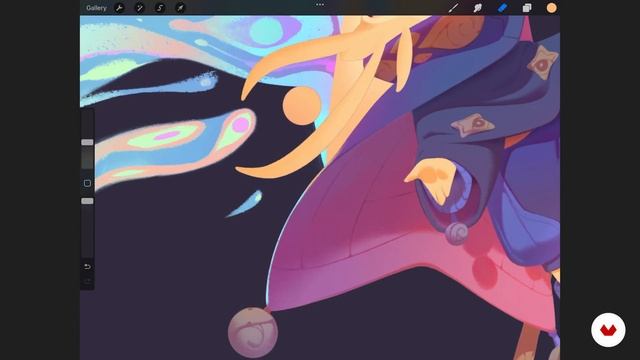Select the blue Eraser tool
The height and width of the screenshot is (360, 640).
coord(502,8)
